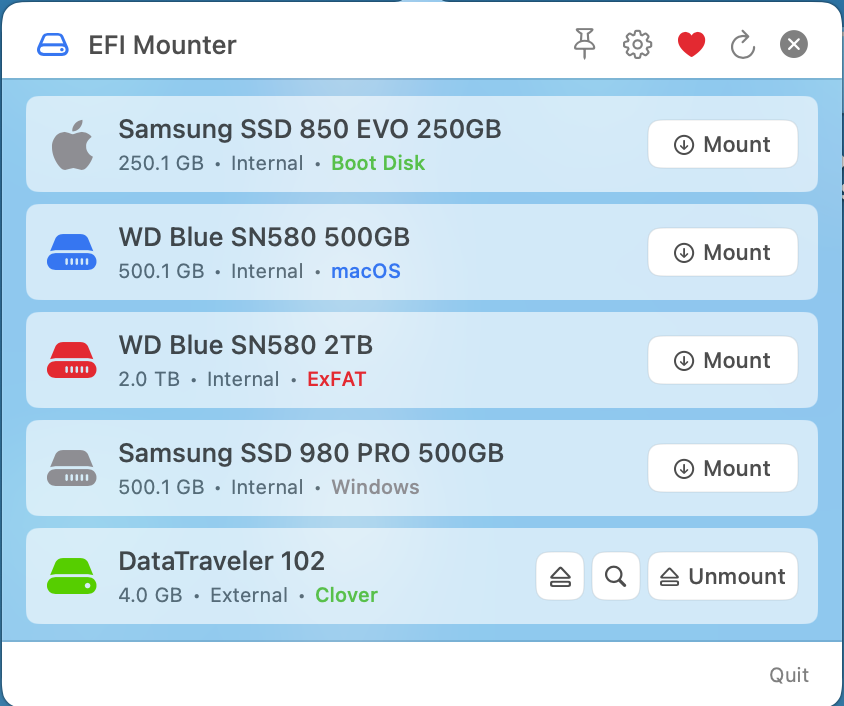Select the DataTraveler 102 name
844x706 pixels.
pos(222,561)
